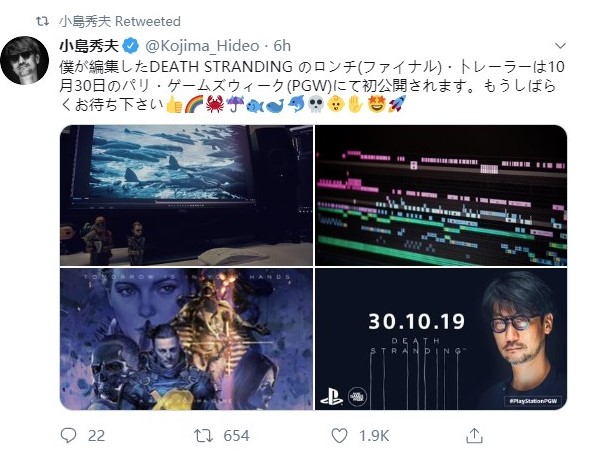
Task: Open the blue verified badge
Action: pyautogui.click(x=131, y=46)
